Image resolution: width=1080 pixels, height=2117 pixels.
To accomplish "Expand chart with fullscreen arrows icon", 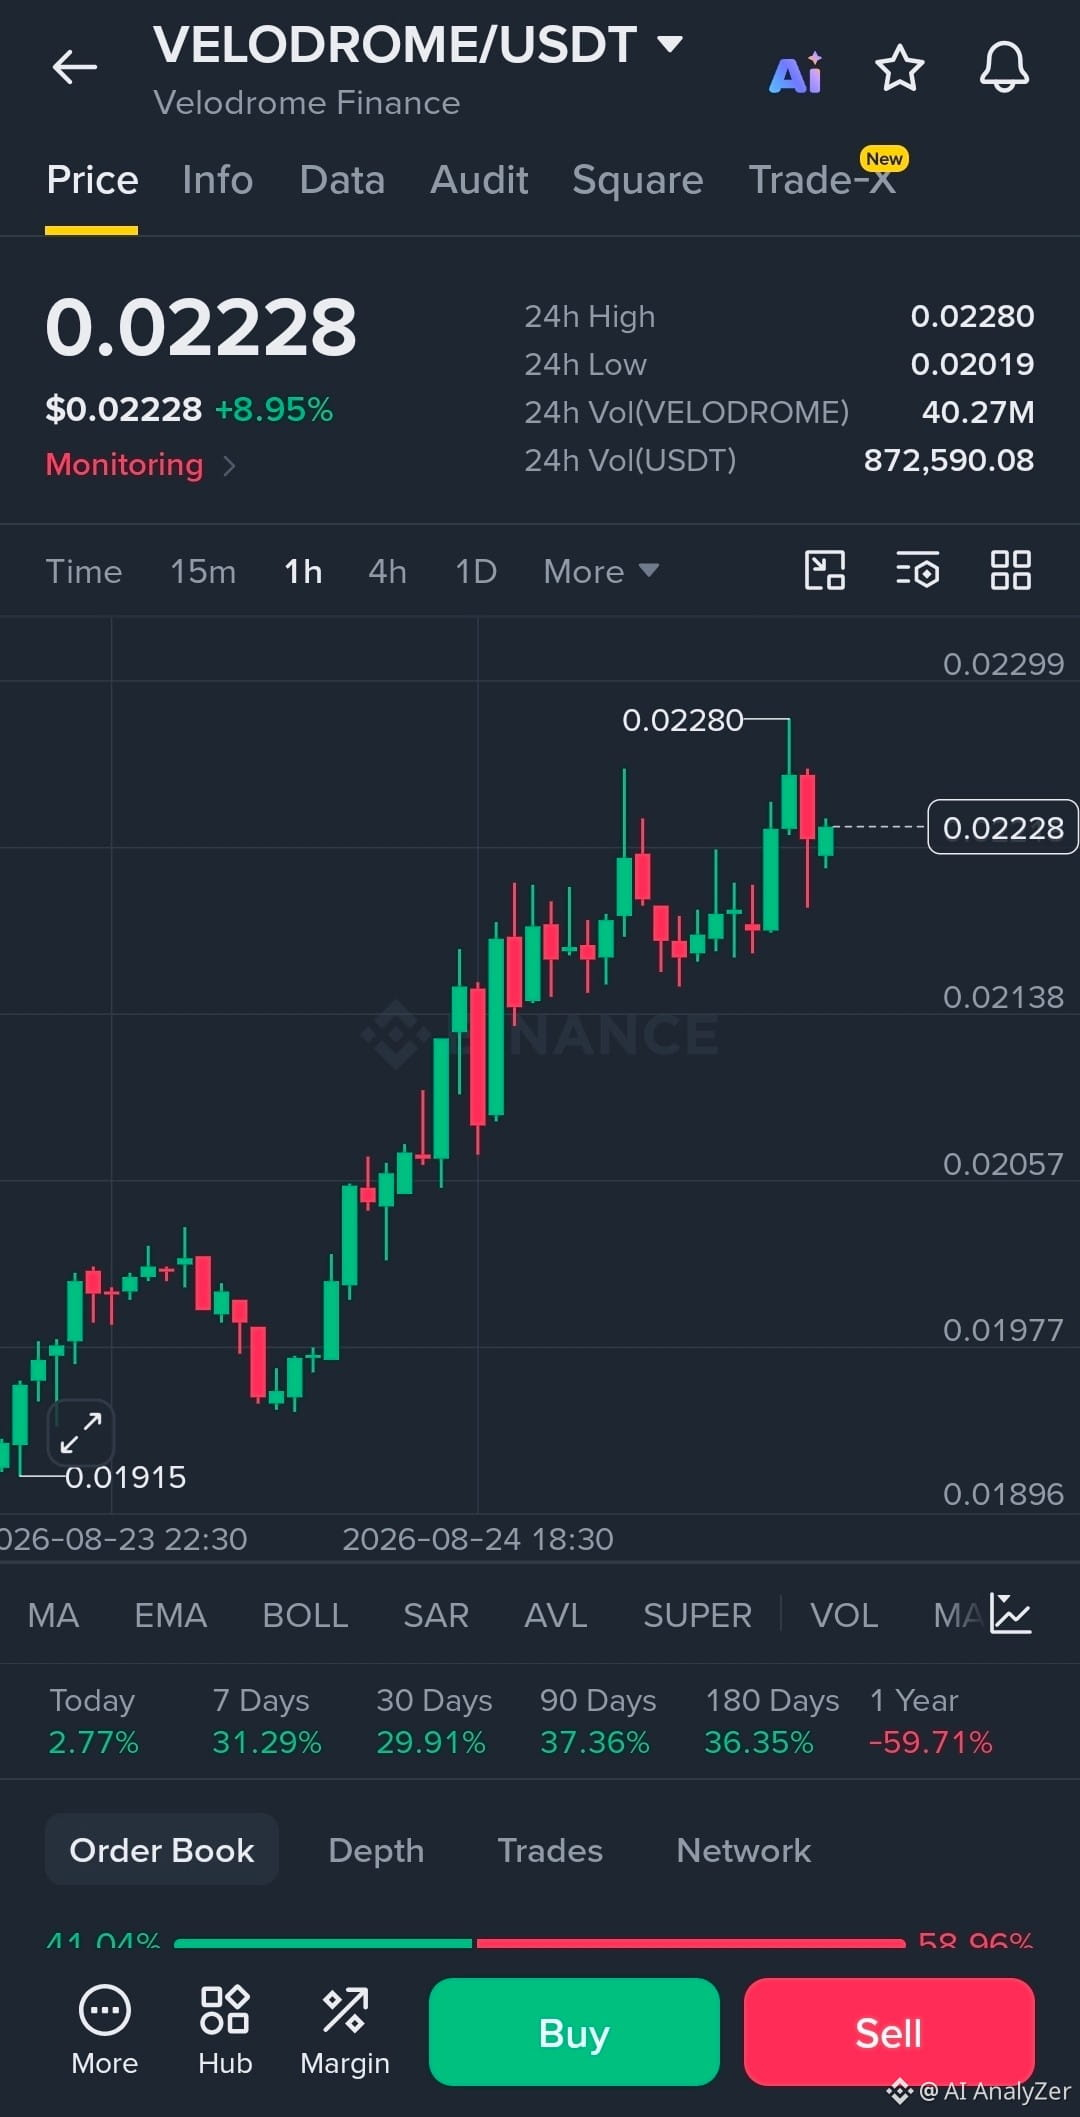I will tap(81, 1433).
